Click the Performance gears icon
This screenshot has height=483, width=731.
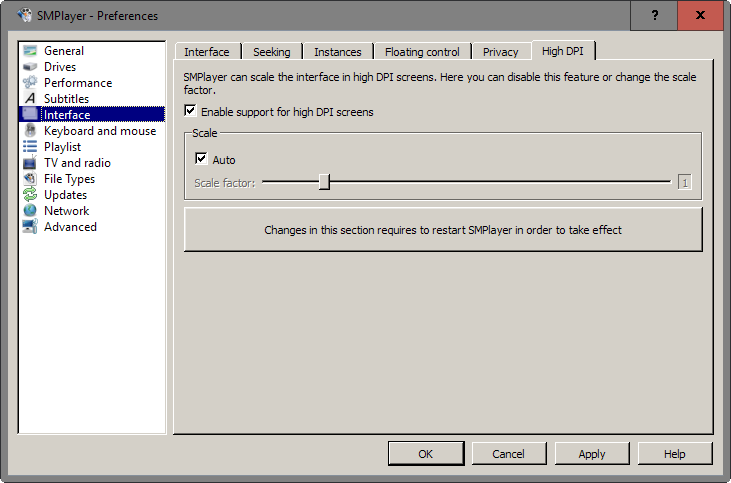coord(30,83)
